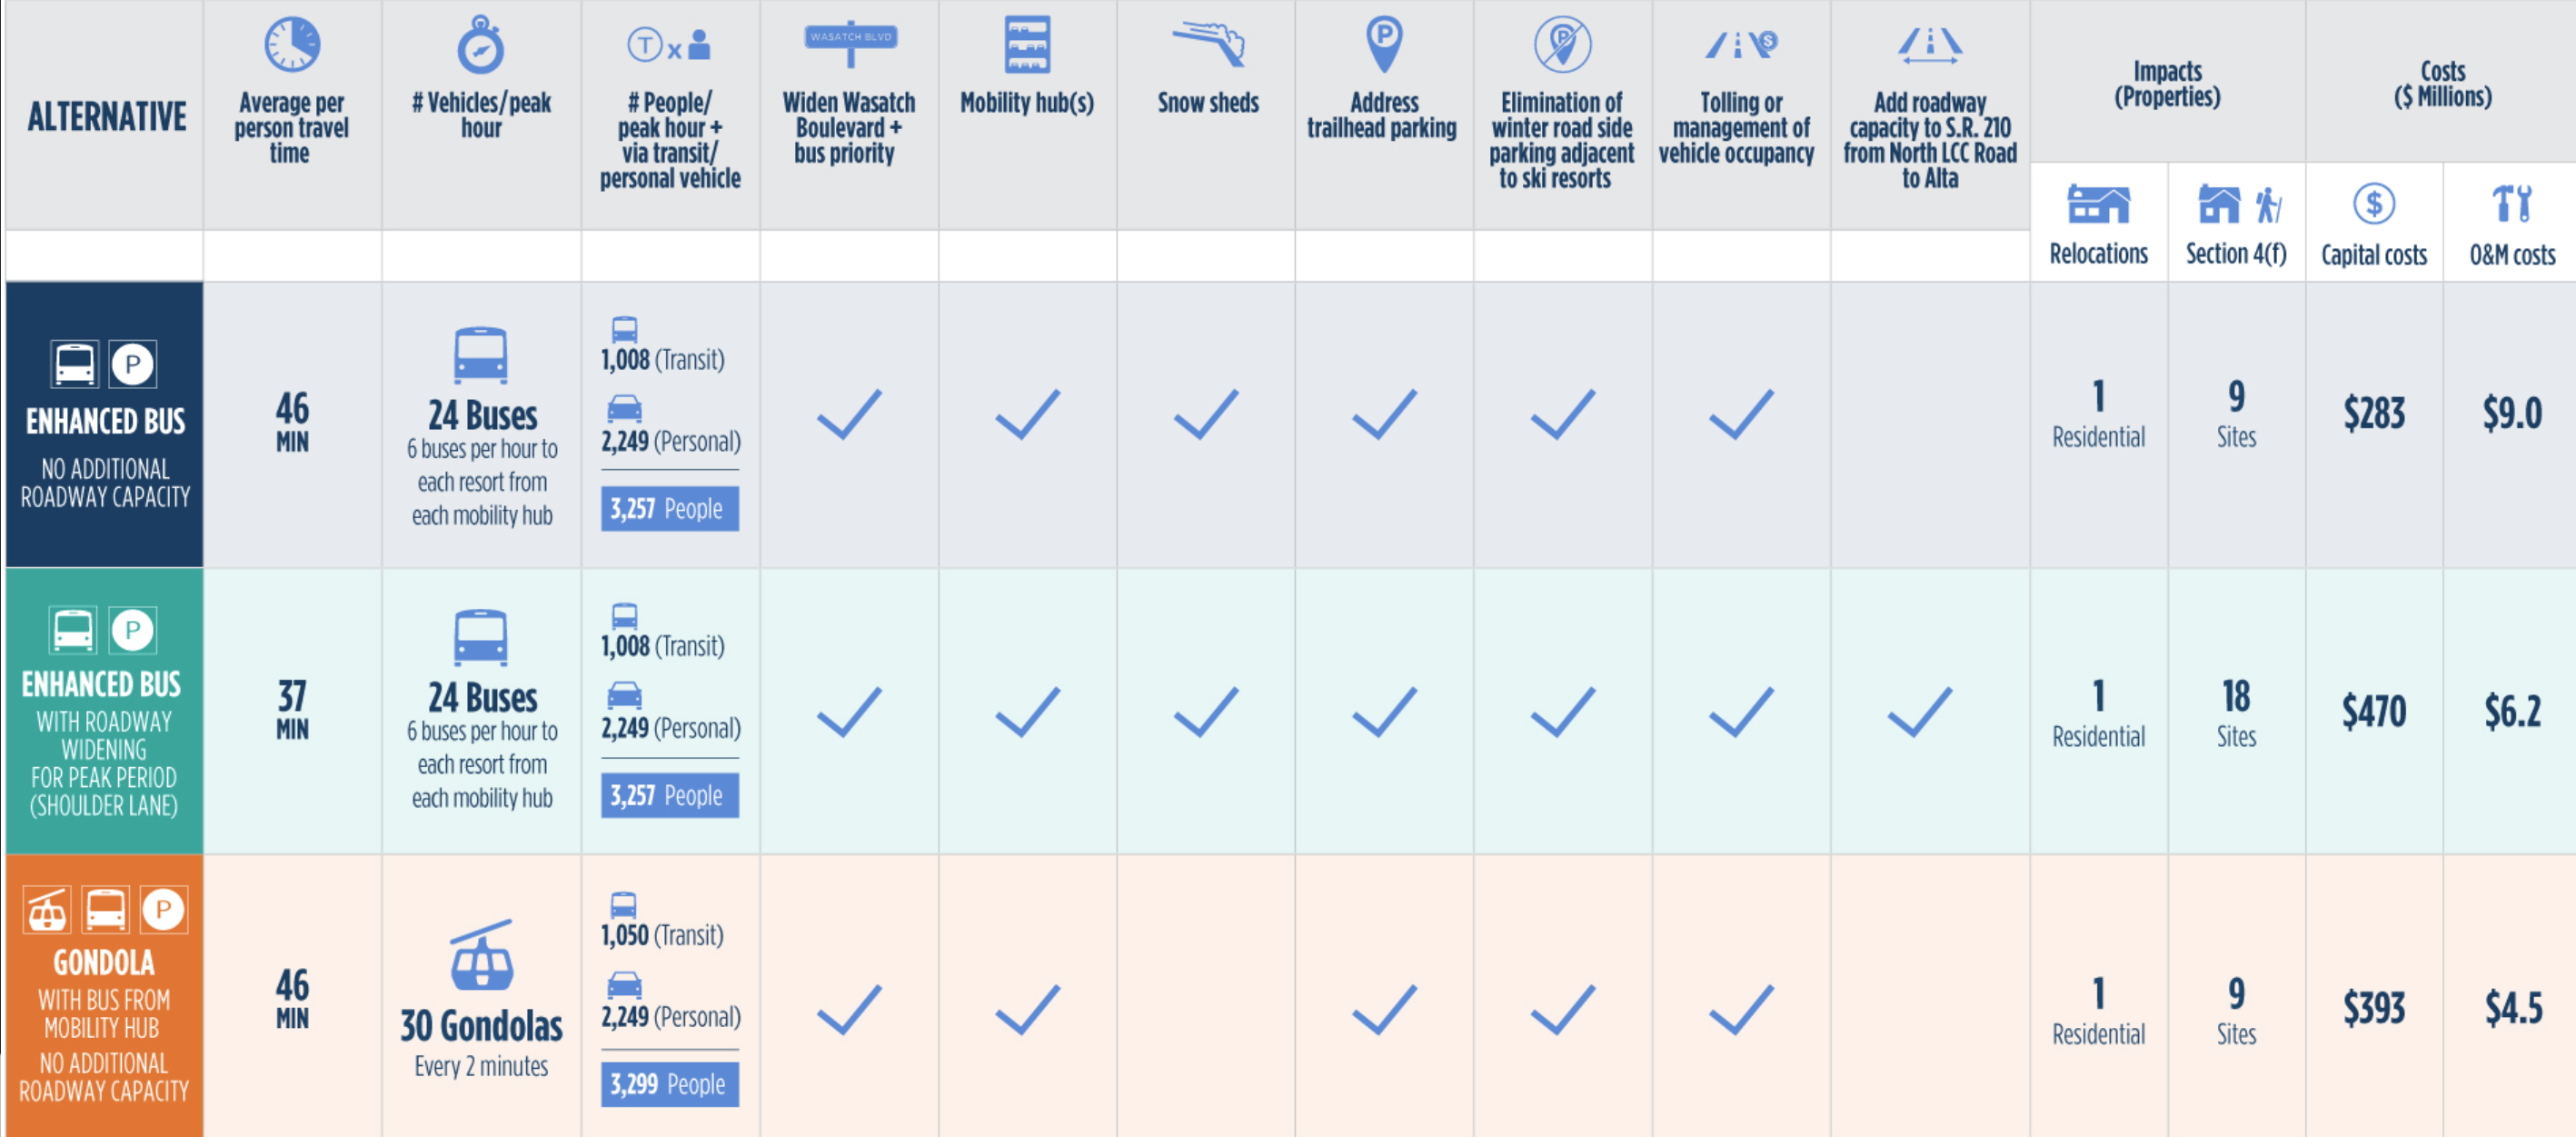This screenshot has width=2576, height=1137.
Task: Select the gondola cabin icon above 30 Gondolas
Action: (x=481, y=955)
